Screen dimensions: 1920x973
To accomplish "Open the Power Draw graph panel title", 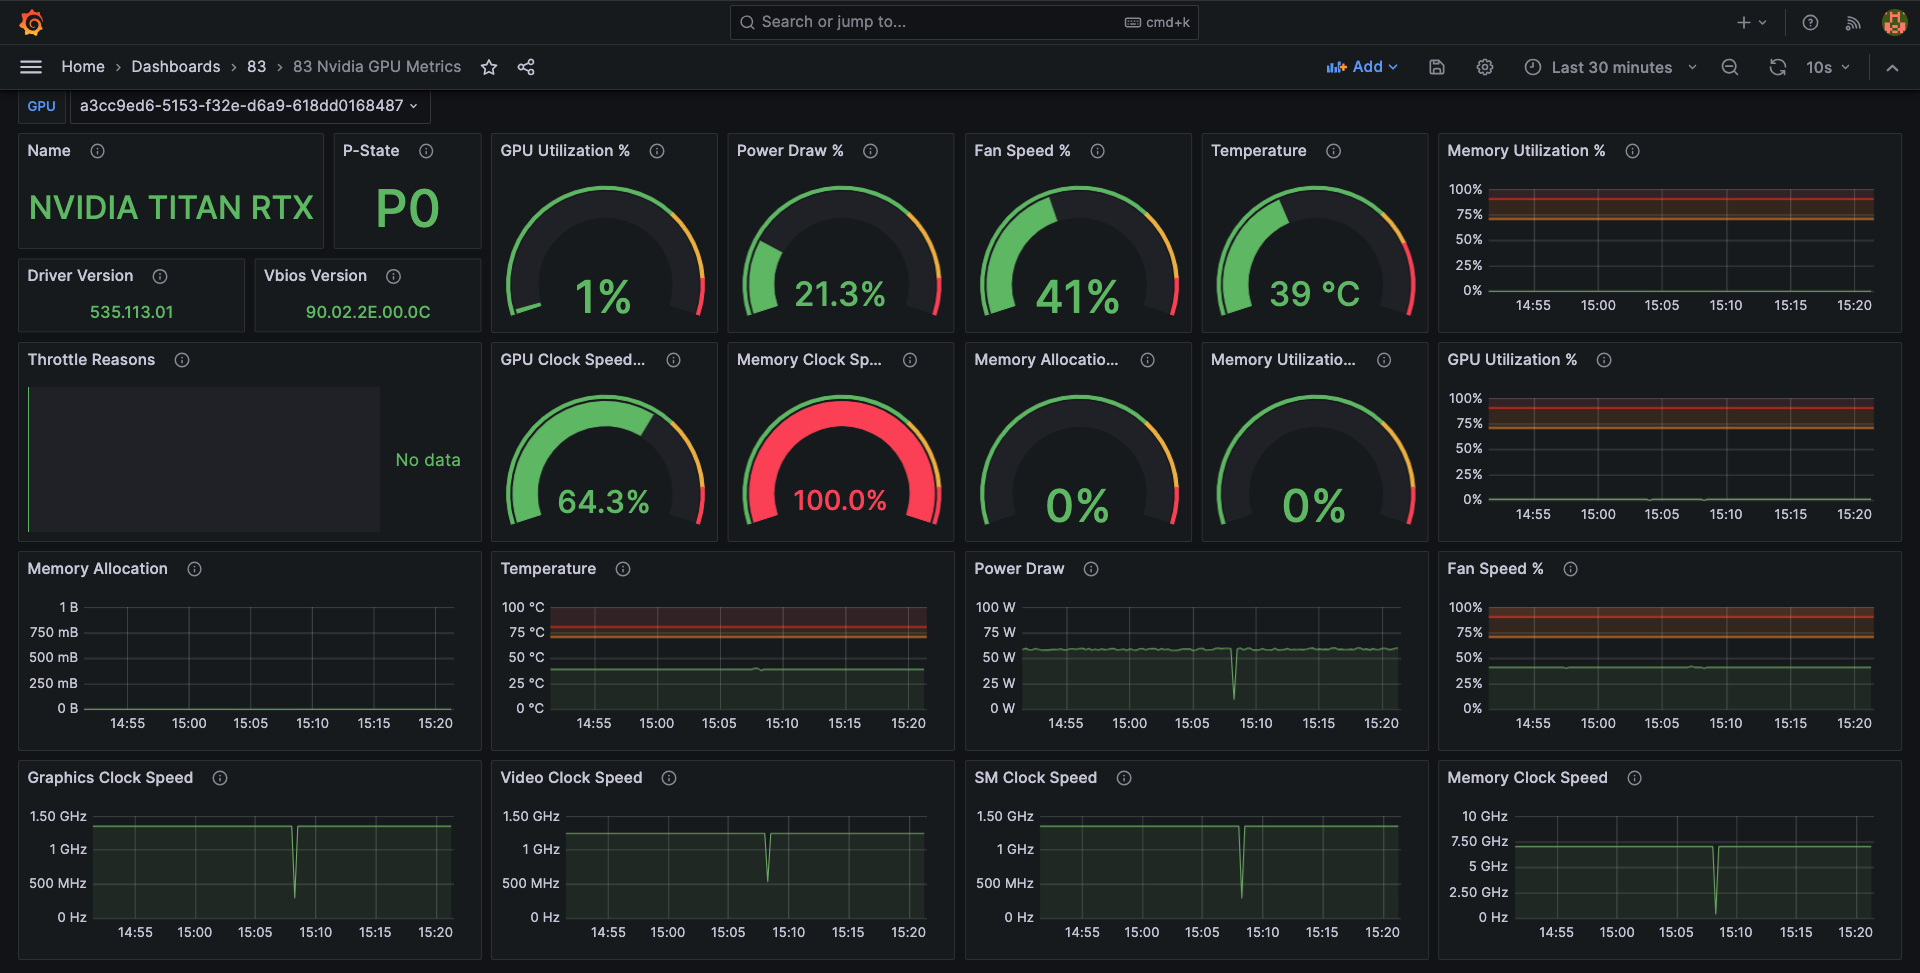I will pos(1020,569).
